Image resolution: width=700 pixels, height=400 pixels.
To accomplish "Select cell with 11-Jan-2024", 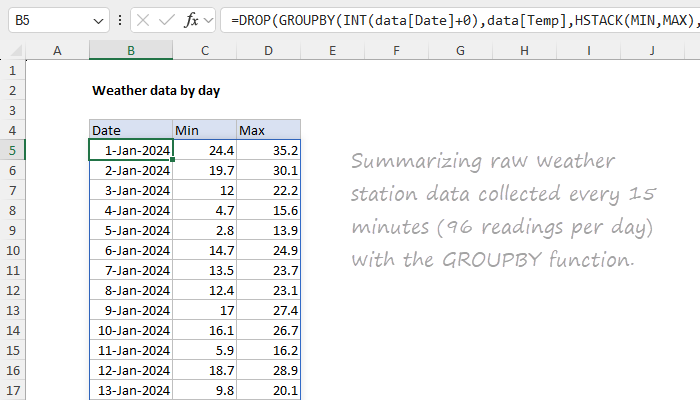I will click(131, 350).
